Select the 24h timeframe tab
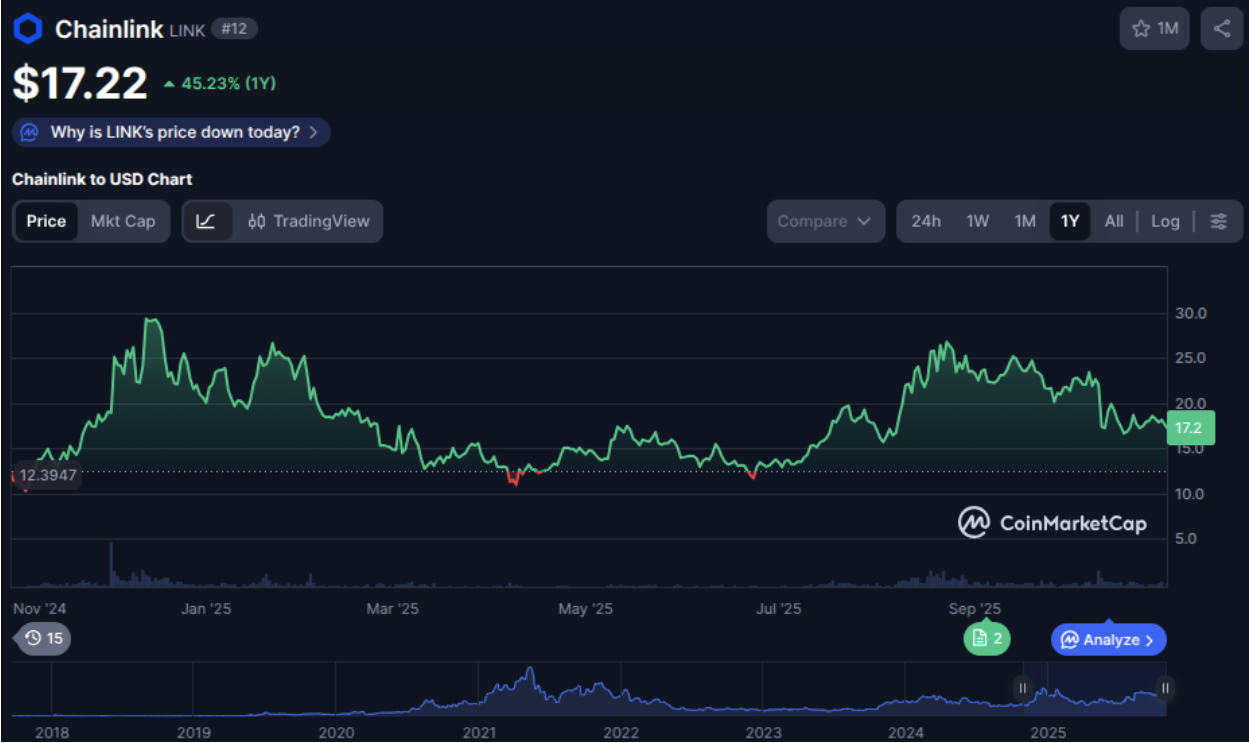The image size is (1249, 743). [x=926, y=221]
